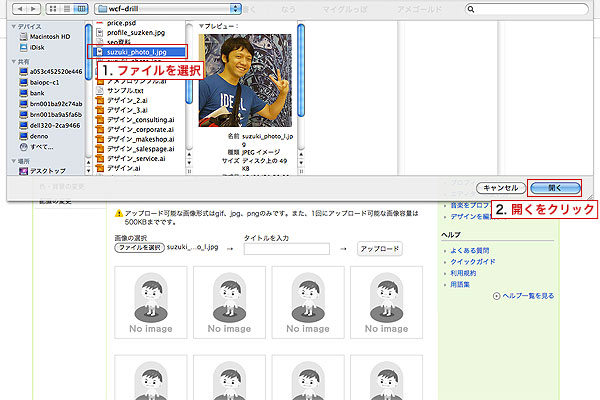600x400 pixels.
Task: Switch to list view mode
Action: (x=67, y=9)
